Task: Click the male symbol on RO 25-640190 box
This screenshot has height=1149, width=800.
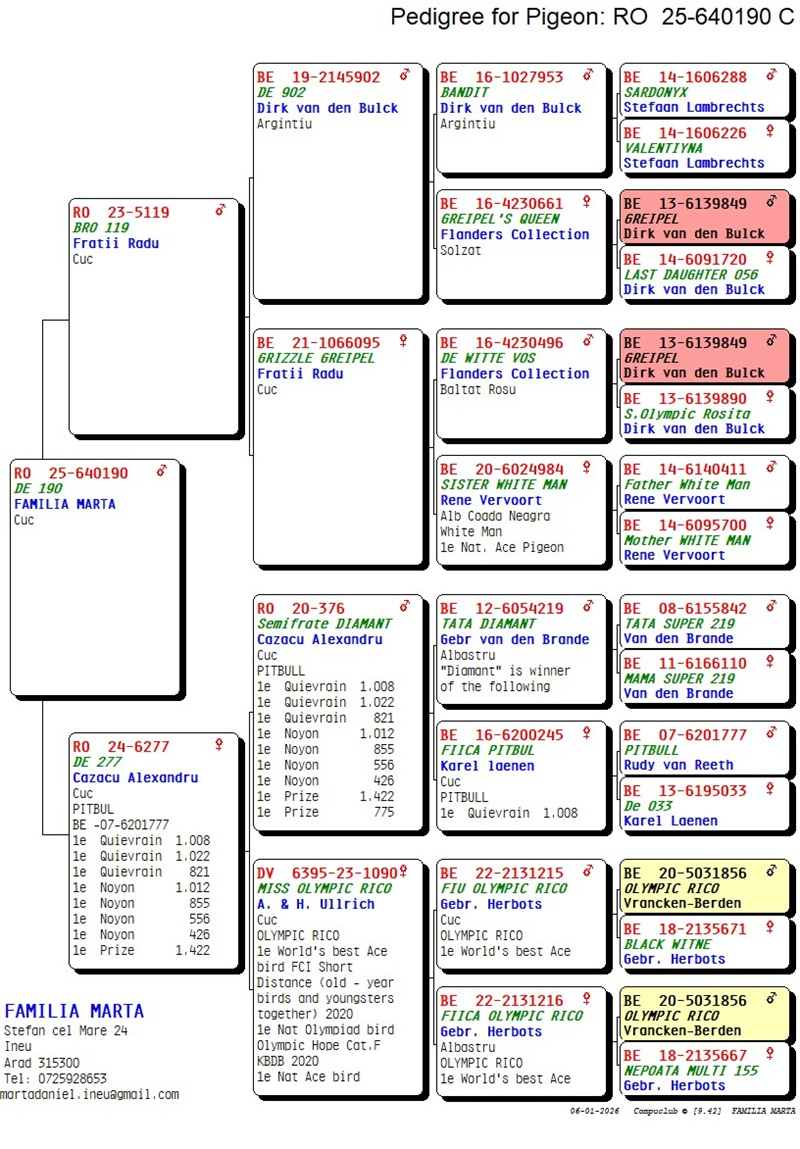Action: tap(162, 471)
